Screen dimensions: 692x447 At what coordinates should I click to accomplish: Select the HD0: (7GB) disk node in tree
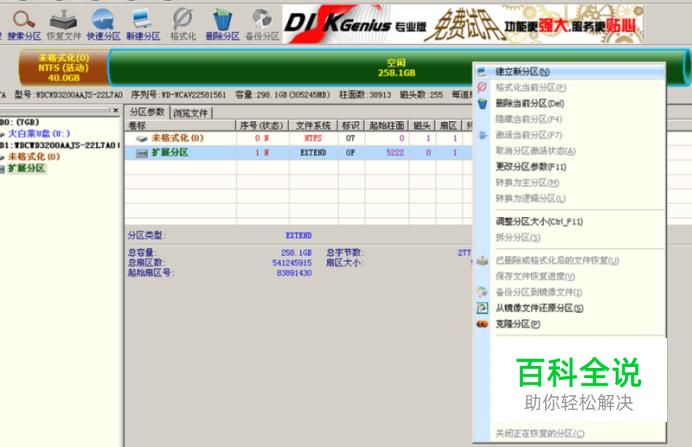coord(19,122)
